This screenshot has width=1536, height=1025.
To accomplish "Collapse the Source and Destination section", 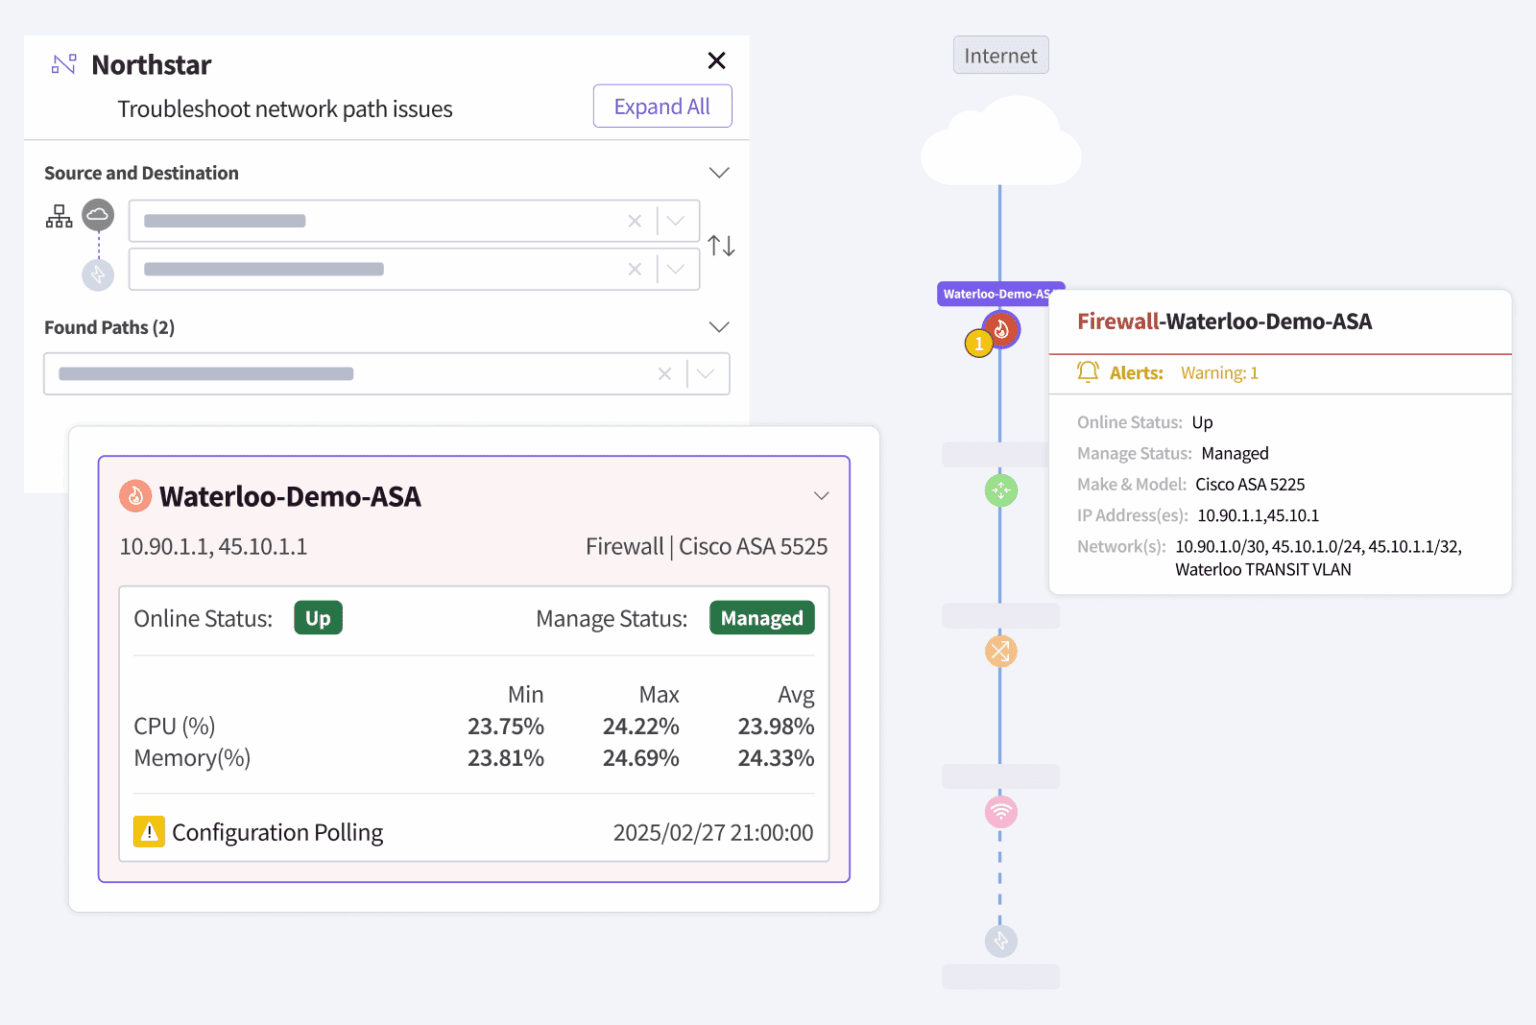I will 719,172.
